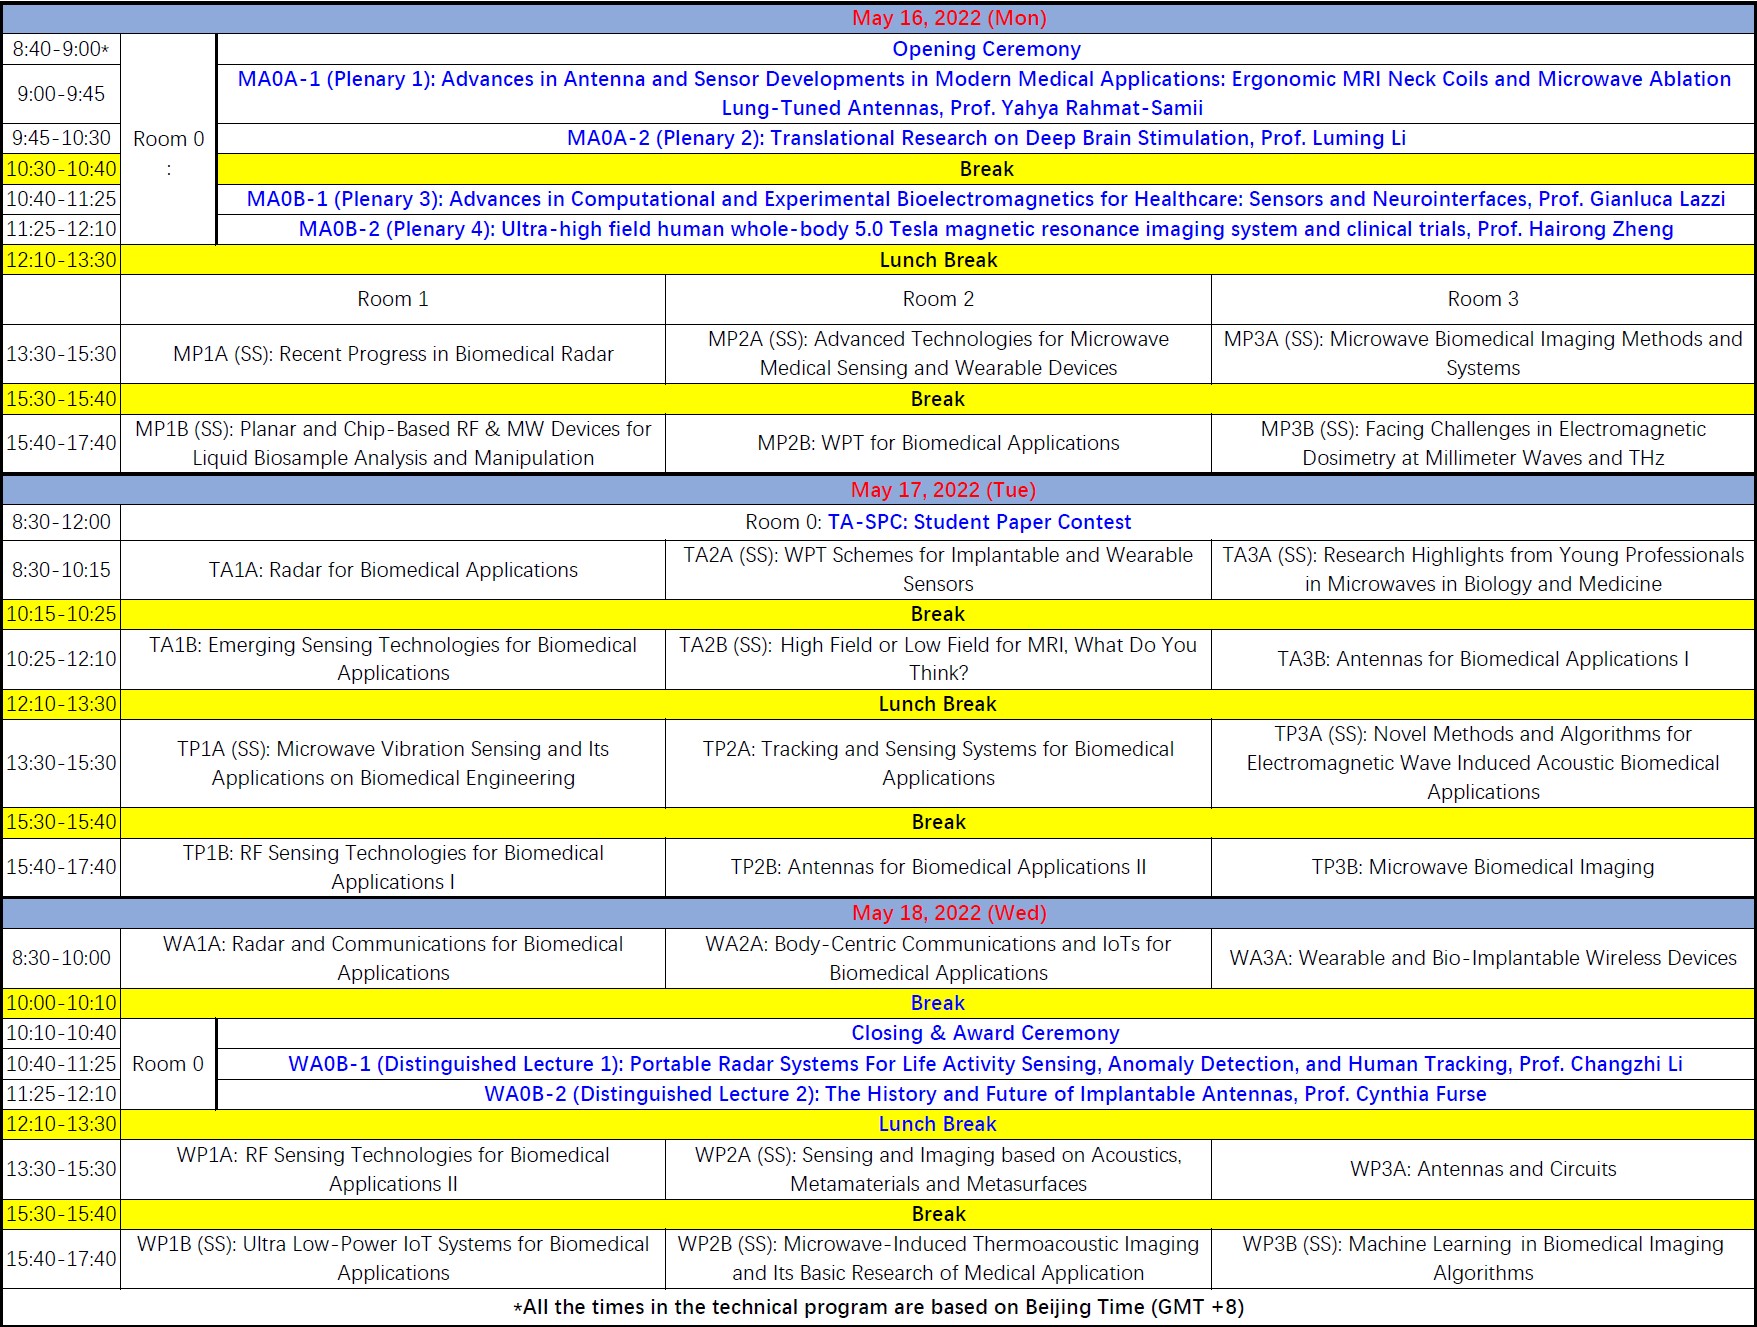Select MA0B-2 Plenary 4 by Hairong Zheng
This screenshot has height=1327, width=1757.
(986, 229)
